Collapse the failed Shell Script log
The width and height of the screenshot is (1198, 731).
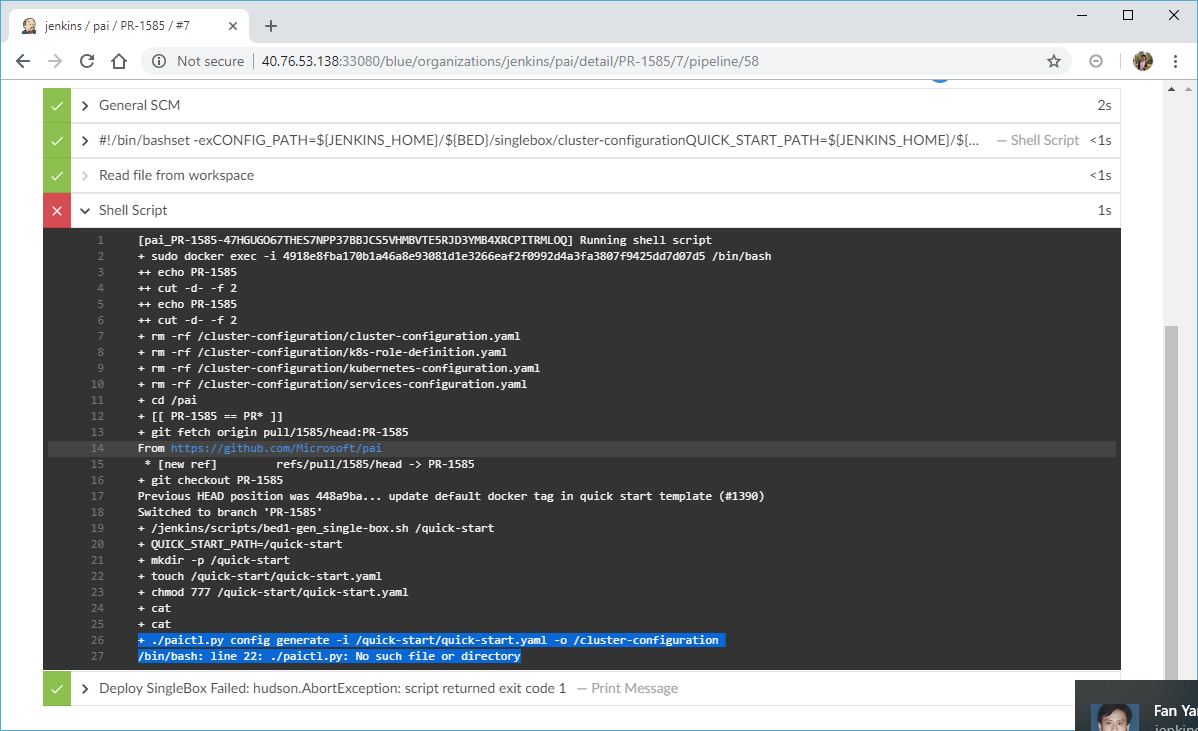84,210
